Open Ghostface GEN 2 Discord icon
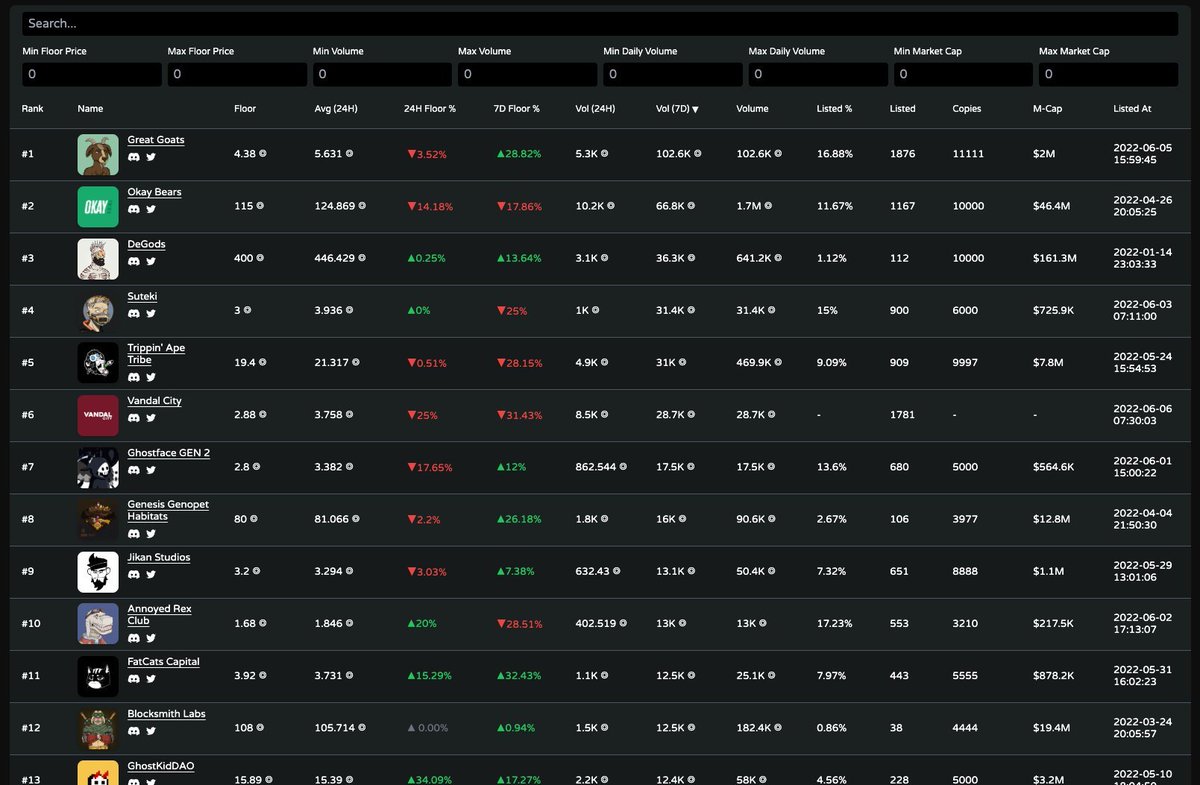Screen dimensions: 1200x785 tap(134, 470)
